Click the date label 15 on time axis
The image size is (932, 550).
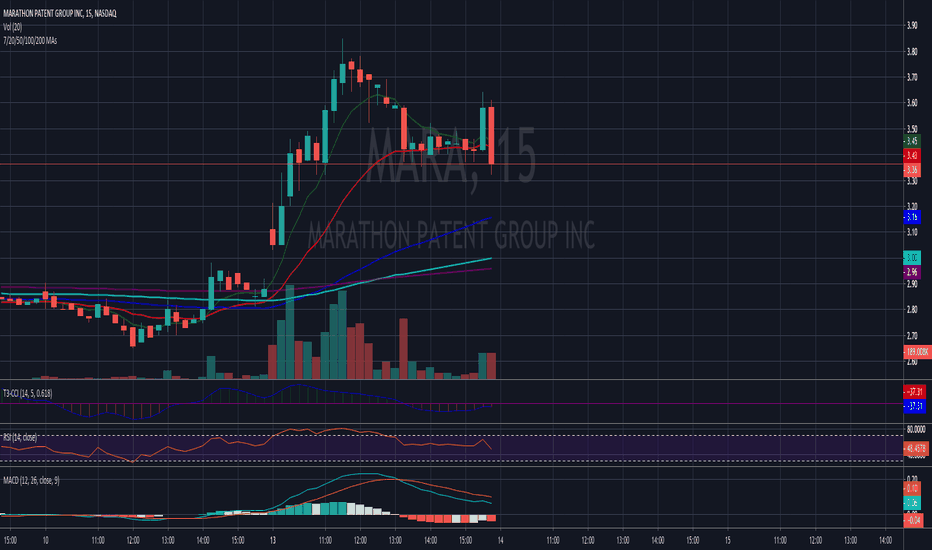point(728,540)
